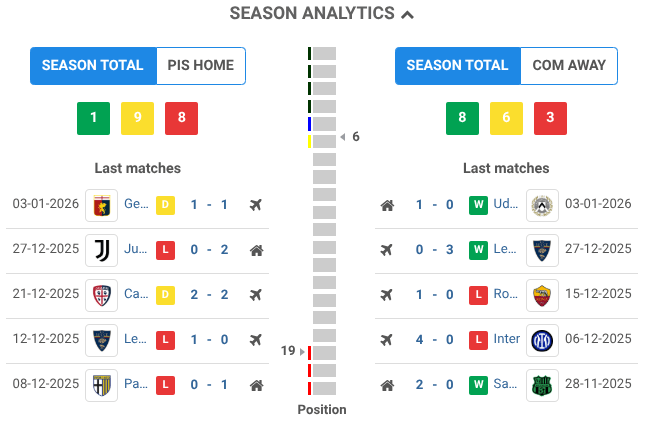Click the Udinese club logo
Viewport: 651px width, 423px height.
pos(542,205)
